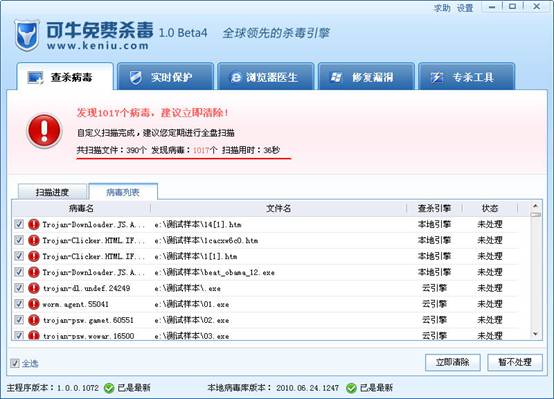Click red alert icon on beat_obama_12.exe row
554x399 pixels.
tap(34, 272)
